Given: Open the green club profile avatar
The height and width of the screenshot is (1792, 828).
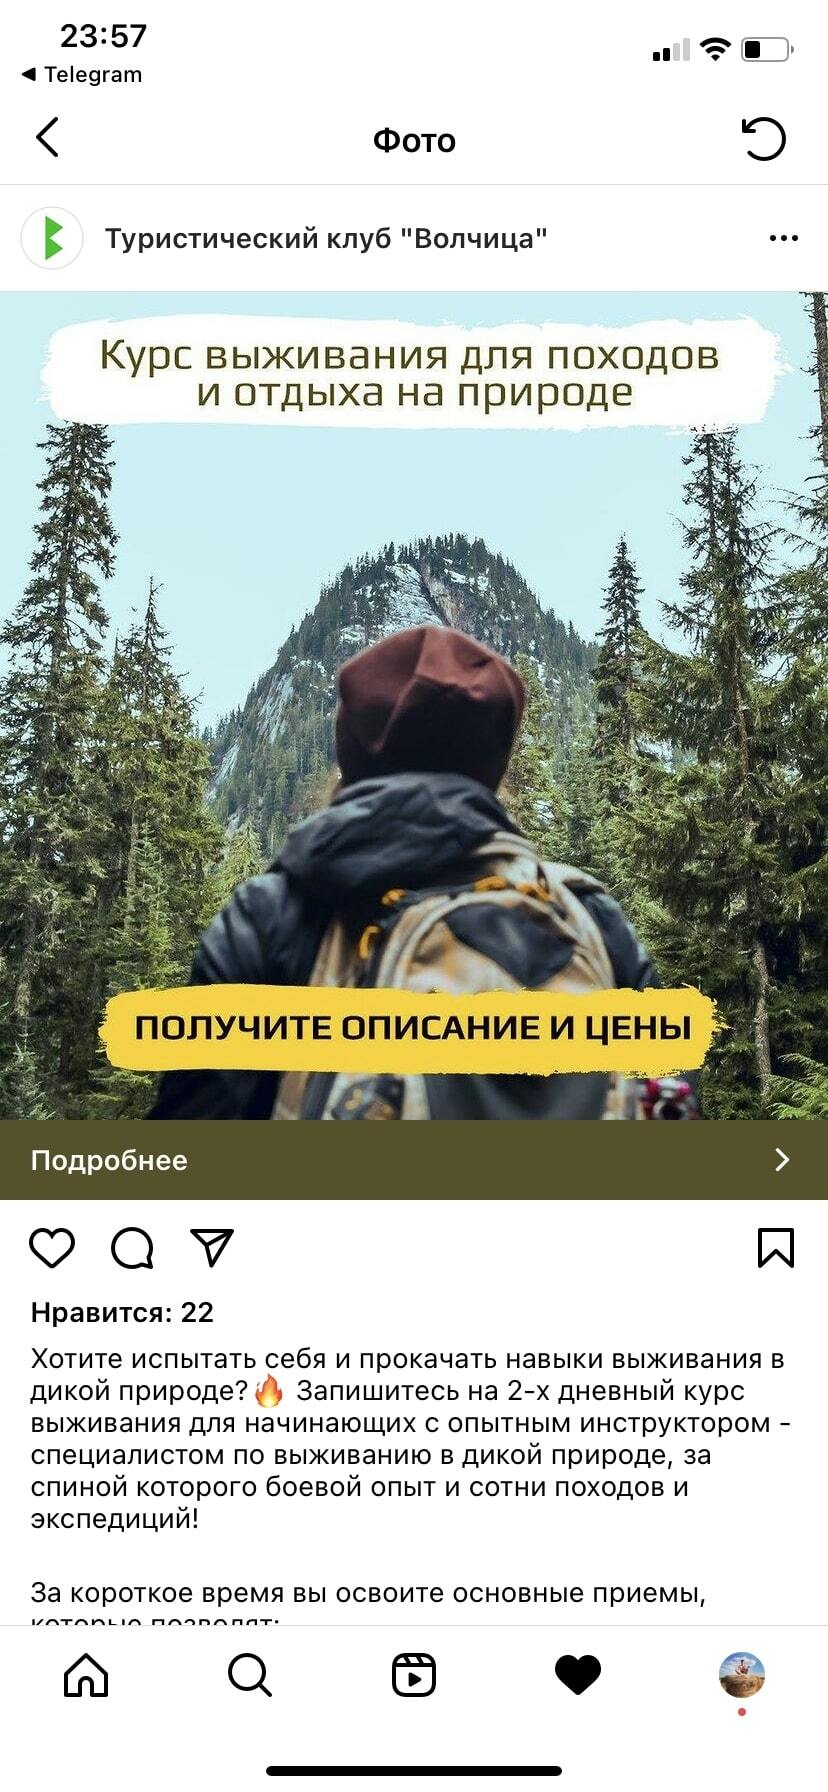Looking at the screenshot, I should (52, 238).
